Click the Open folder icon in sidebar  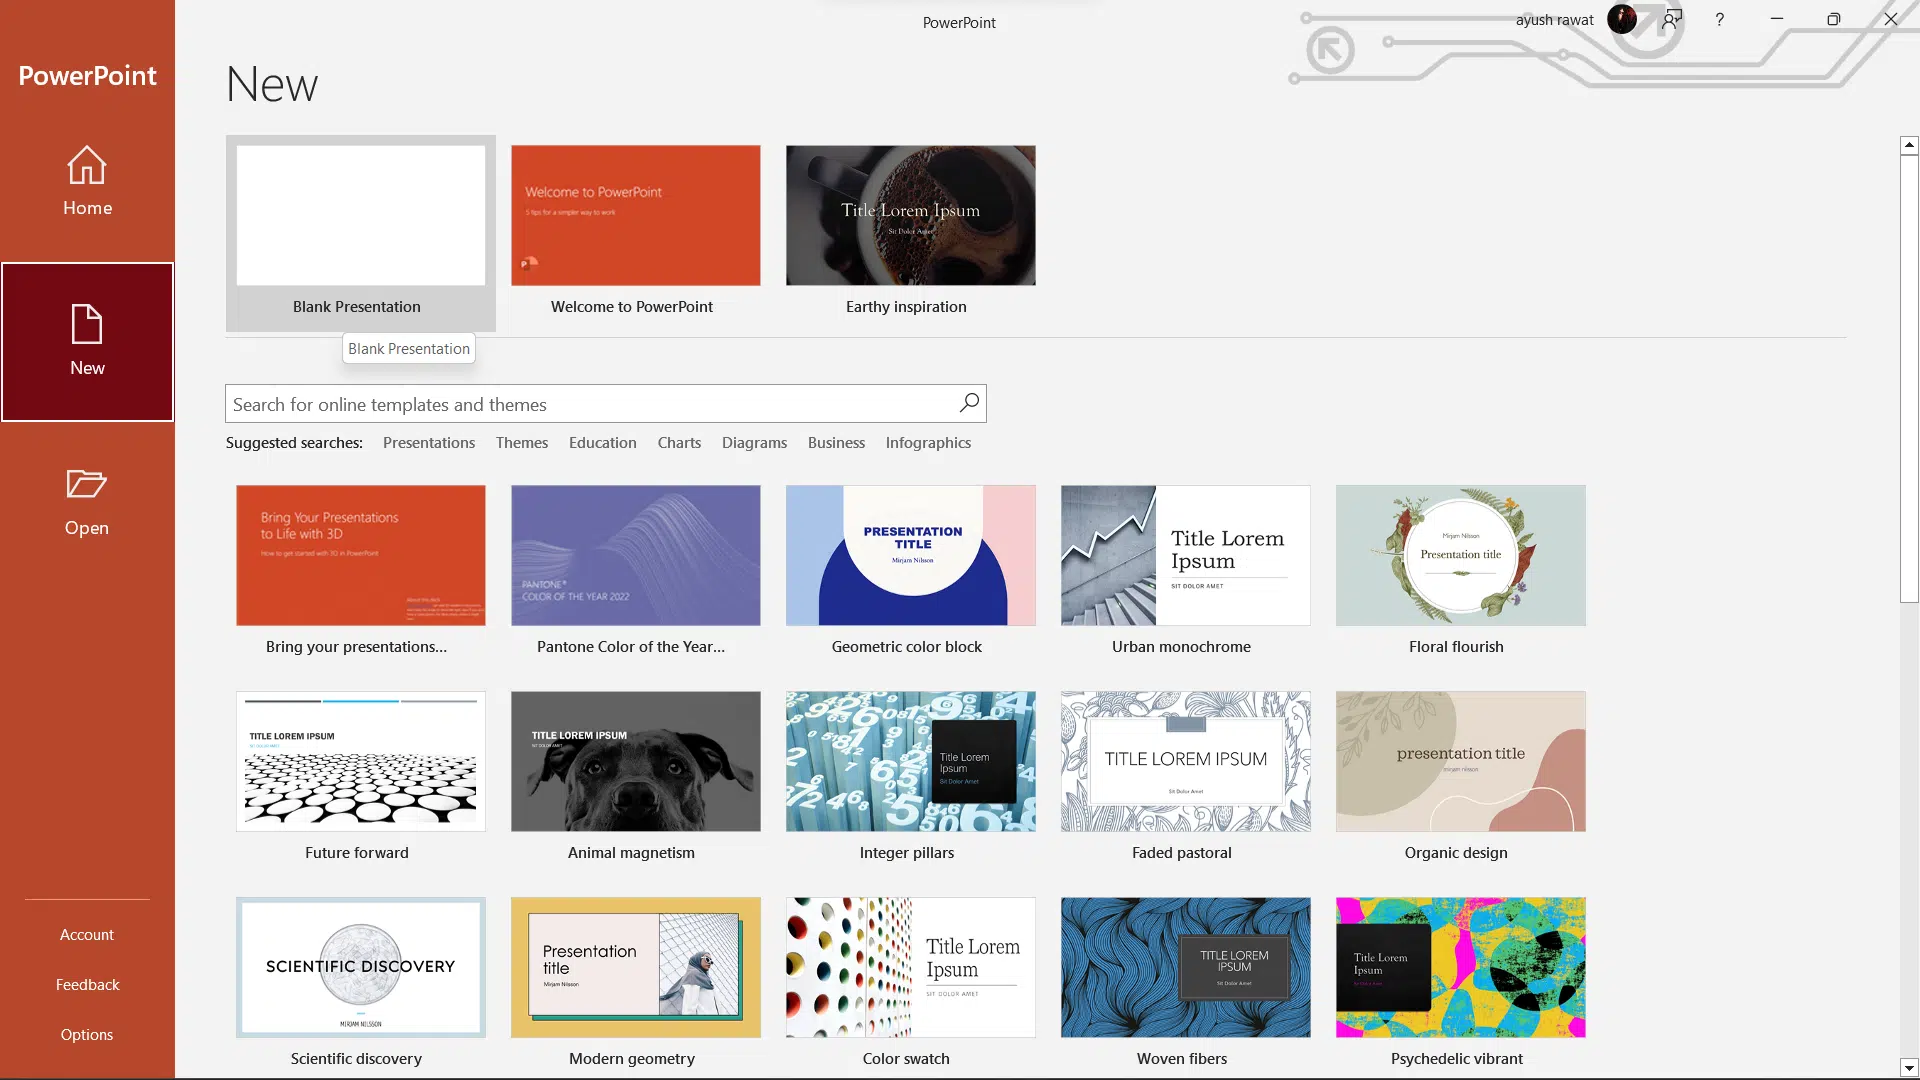tap(87, 485)
